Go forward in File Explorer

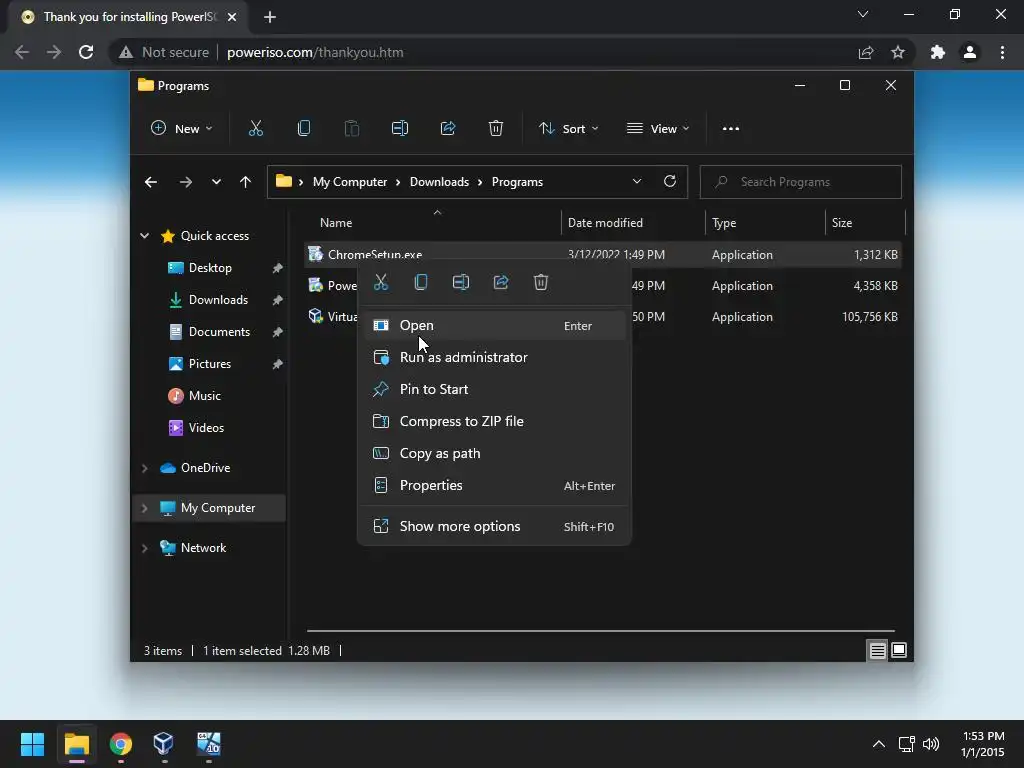tap(185, 182)
